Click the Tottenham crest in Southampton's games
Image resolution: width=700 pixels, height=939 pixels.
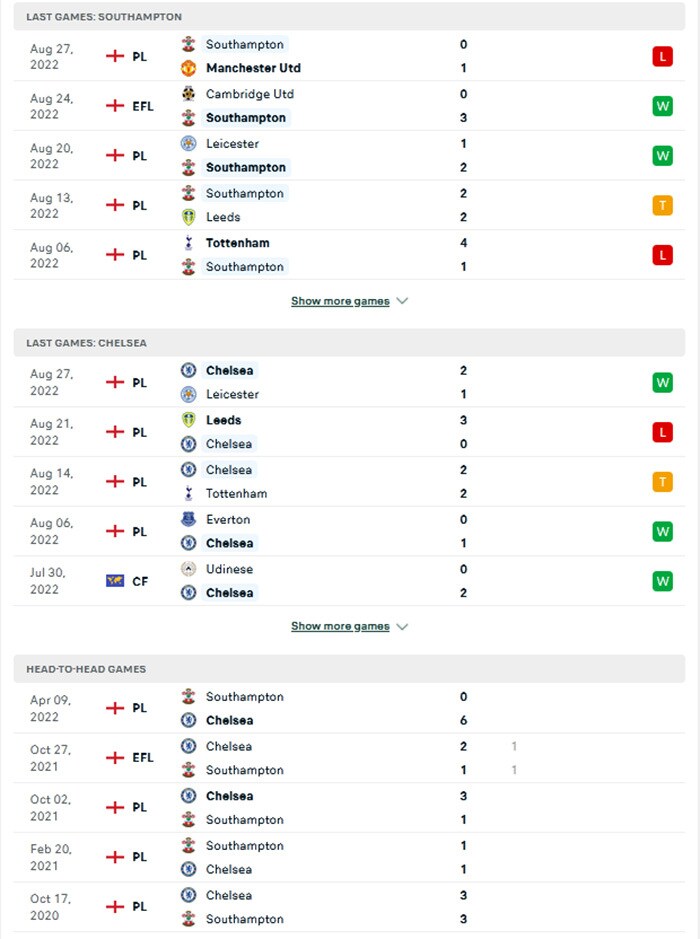[x=188, y=243]
